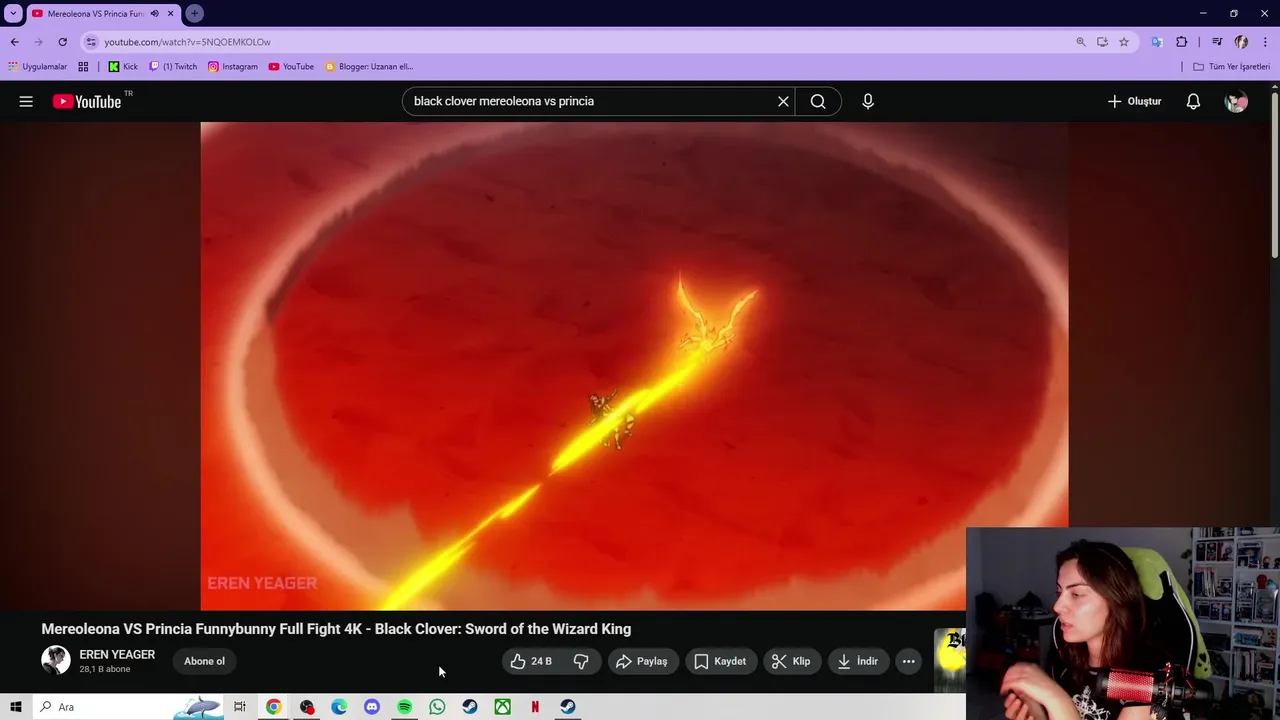Image resolution: width=1280 pixels, height=720 pixels.
Task: Open WhatsApp from the taskbar
Action: (437, 707)
